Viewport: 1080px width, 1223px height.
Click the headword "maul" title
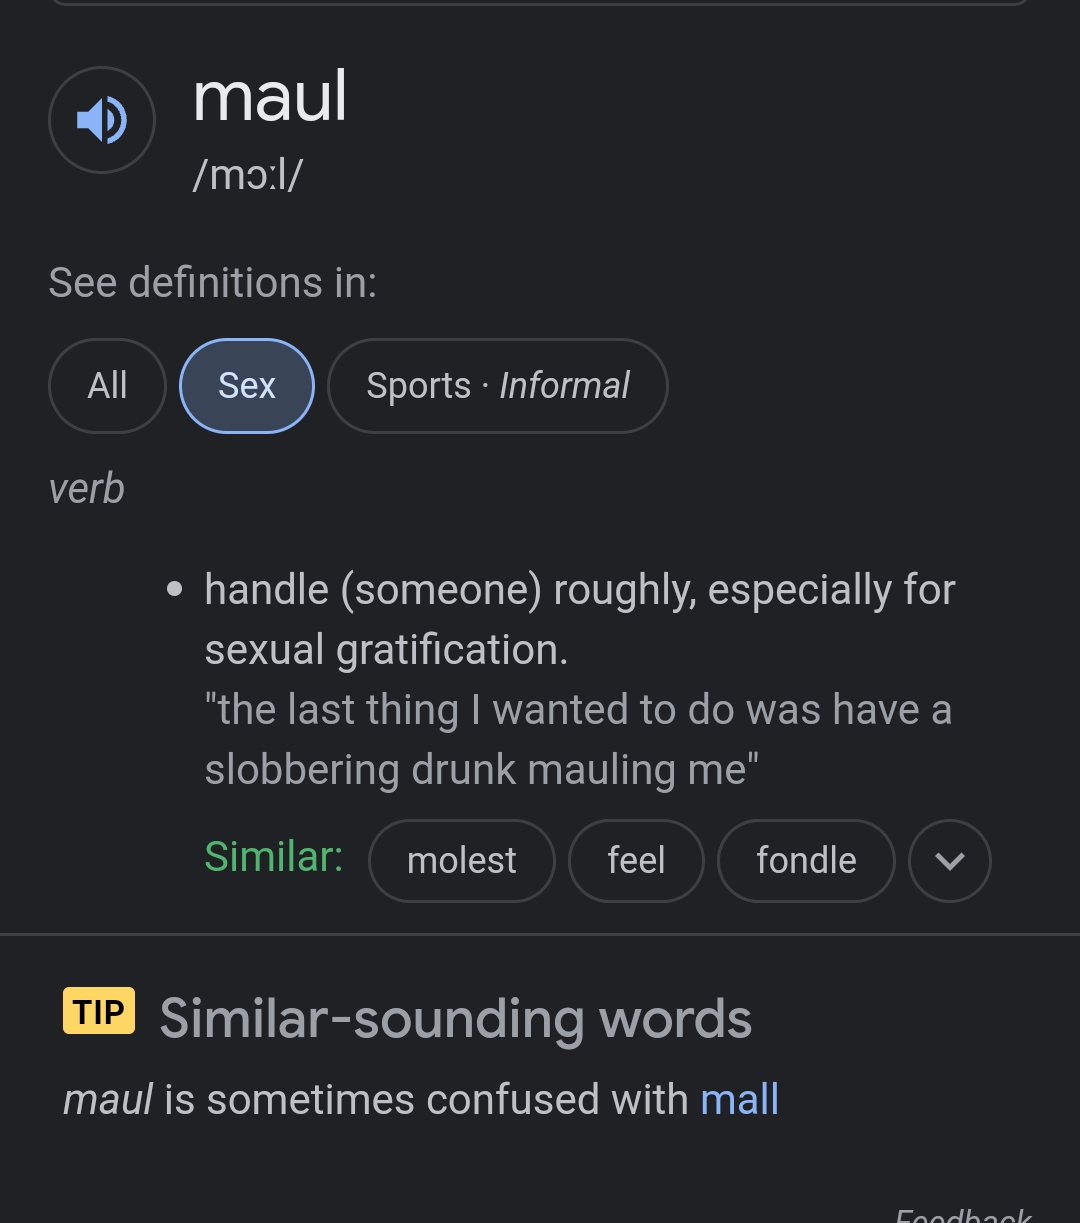(270, 97)
